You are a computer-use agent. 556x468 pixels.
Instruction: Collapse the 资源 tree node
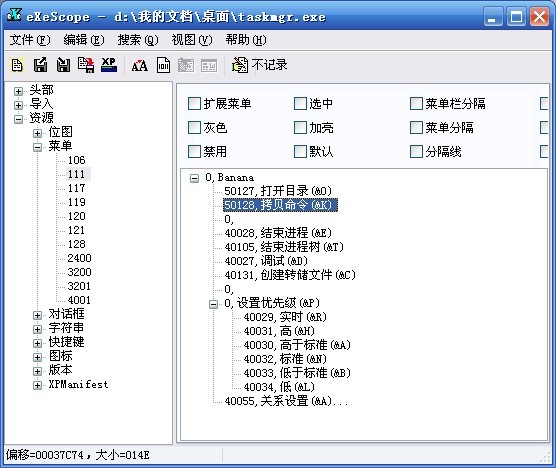click(x=18, y=119)
